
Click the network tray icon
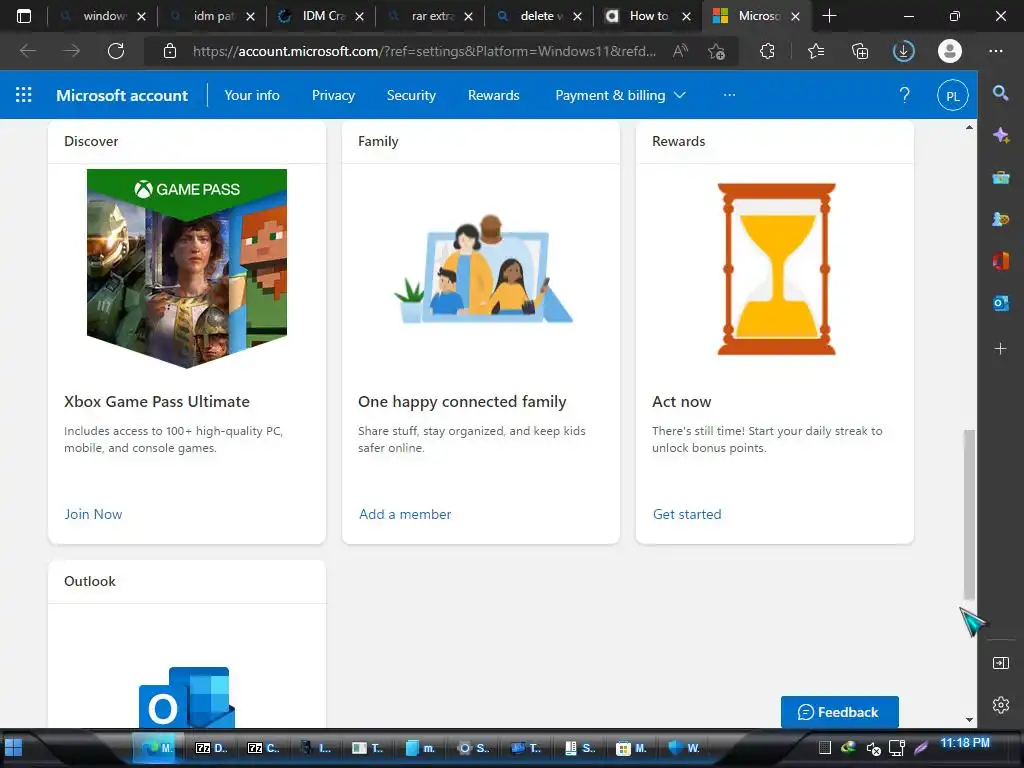897,748
